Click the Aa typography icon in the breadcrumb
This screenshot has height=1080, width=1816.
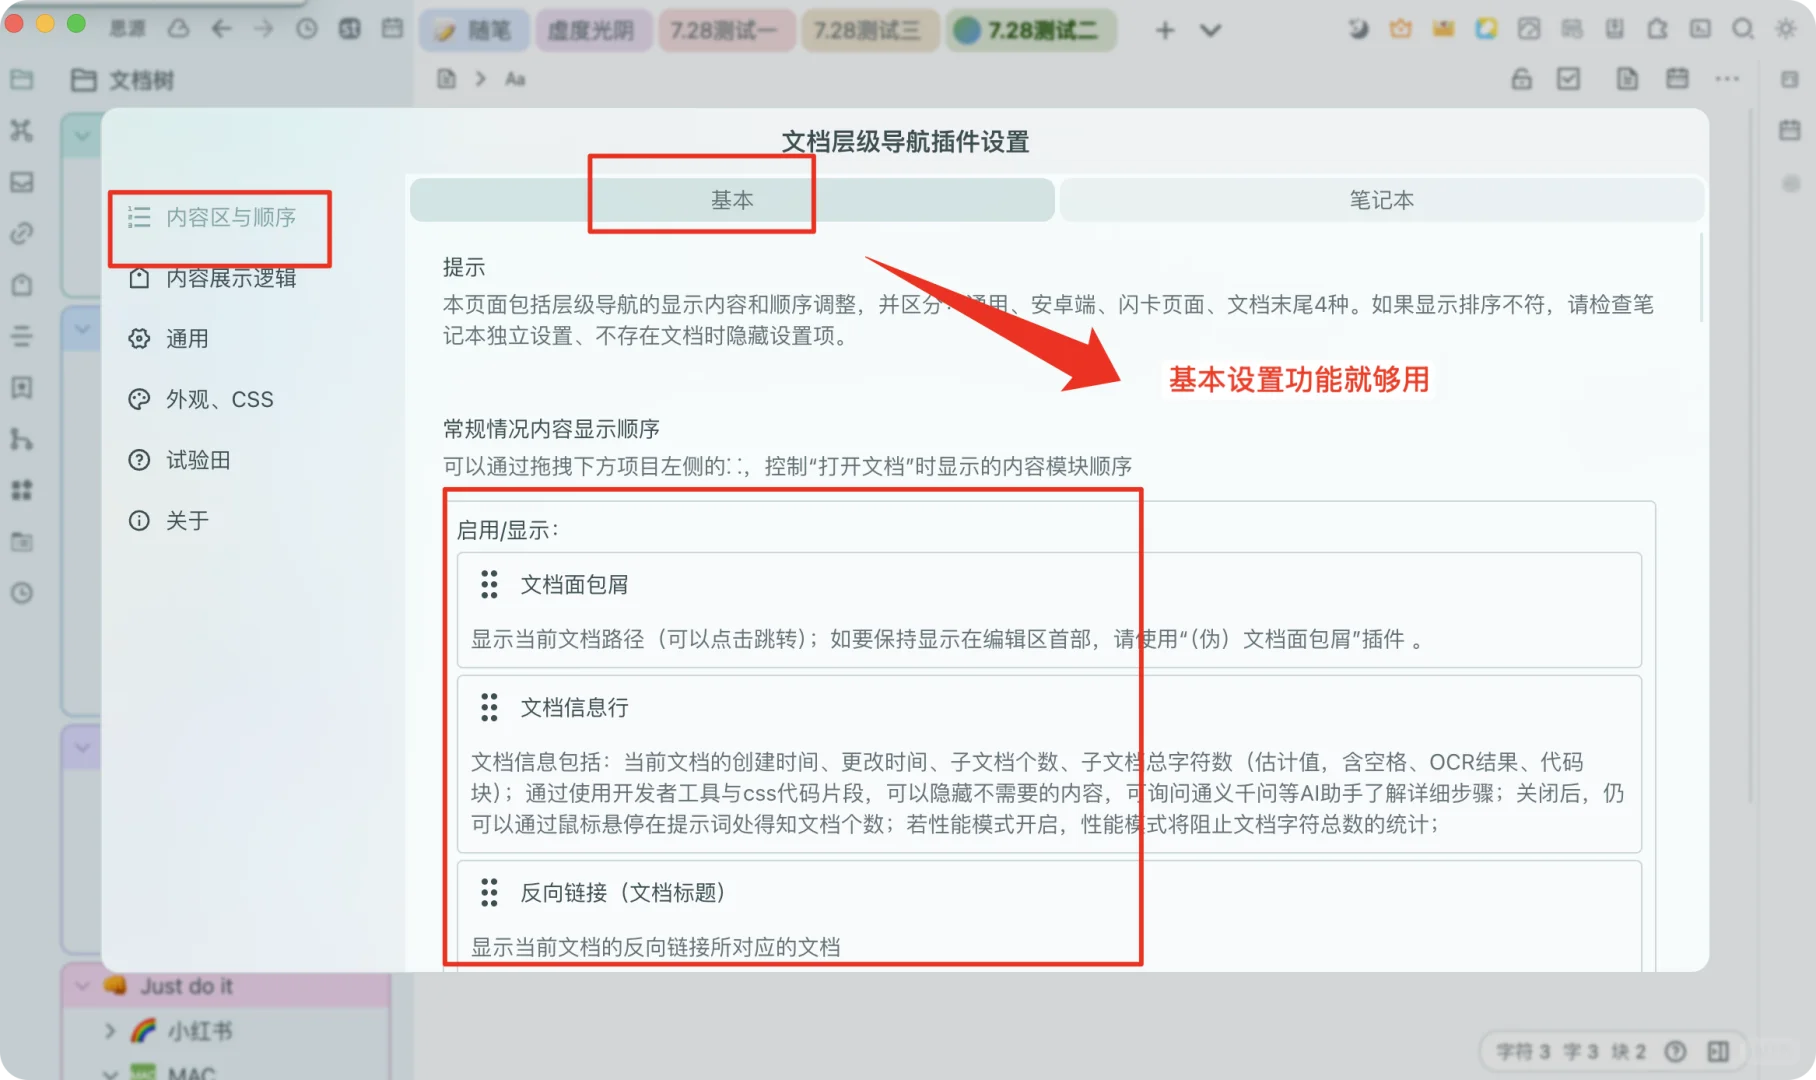point(515,78)
